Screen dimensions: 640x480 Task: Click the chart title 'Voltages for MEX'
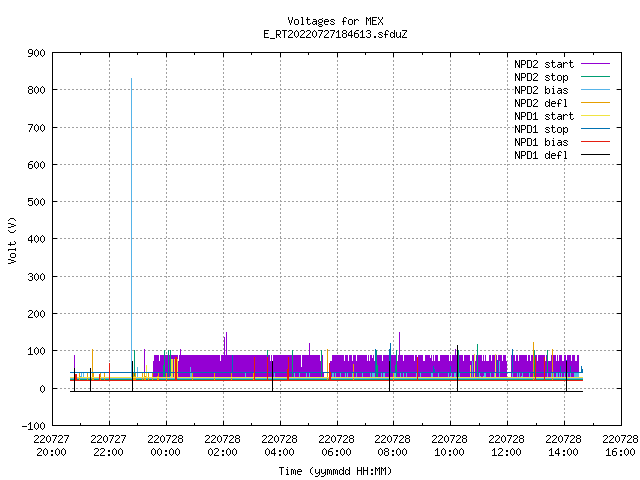coord(335,21)
